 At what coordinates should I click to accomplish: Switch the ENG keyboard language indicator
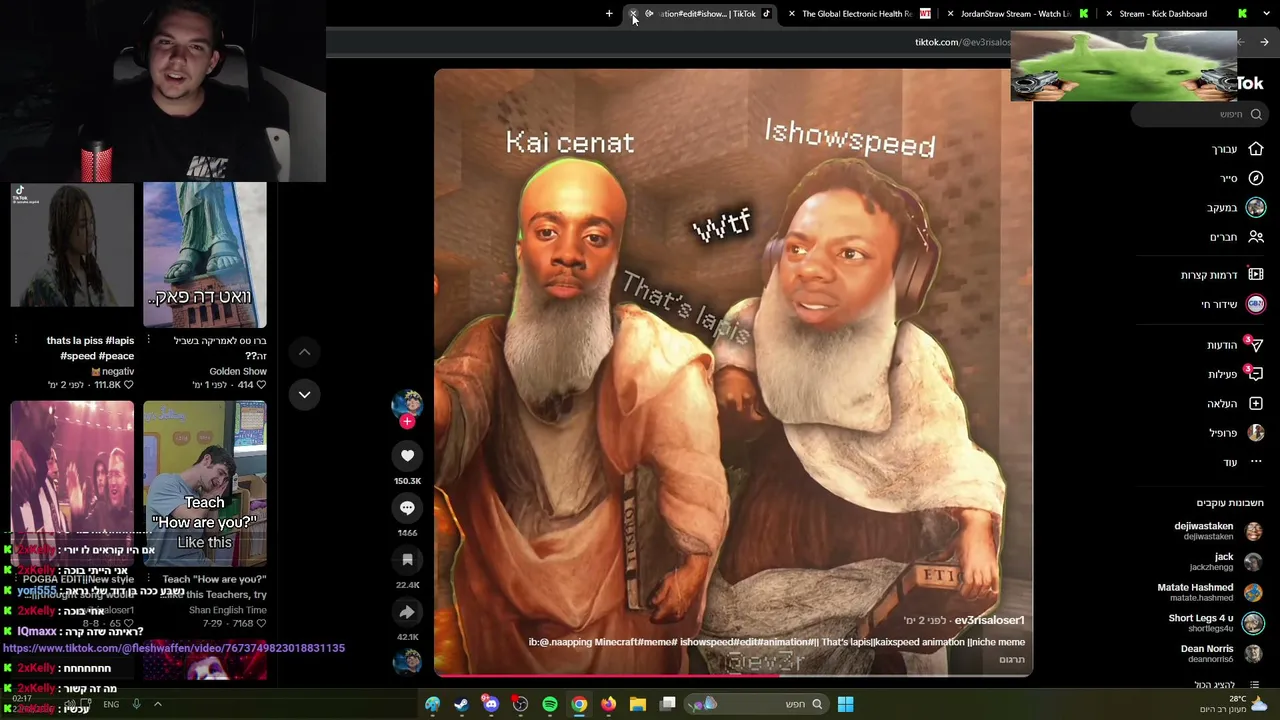111,704
